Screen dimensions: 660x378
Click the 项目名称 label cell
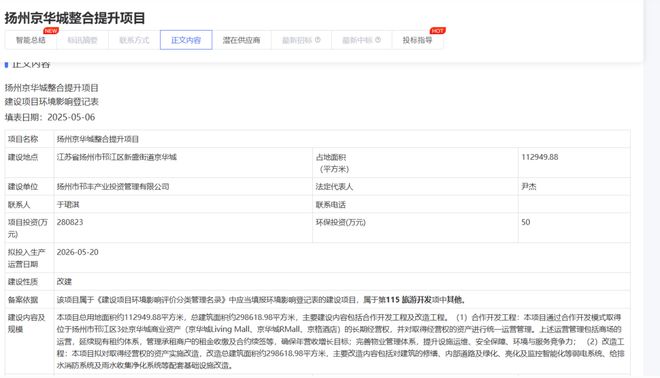[29, 139]
